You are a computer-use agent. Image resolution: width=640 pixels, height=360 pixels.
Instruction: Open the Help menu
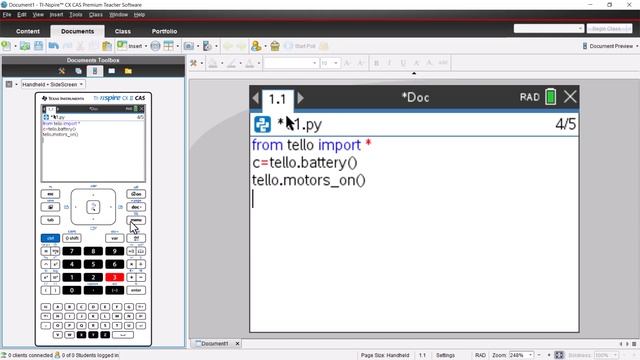pyautogui.click(x=139, y=14)
